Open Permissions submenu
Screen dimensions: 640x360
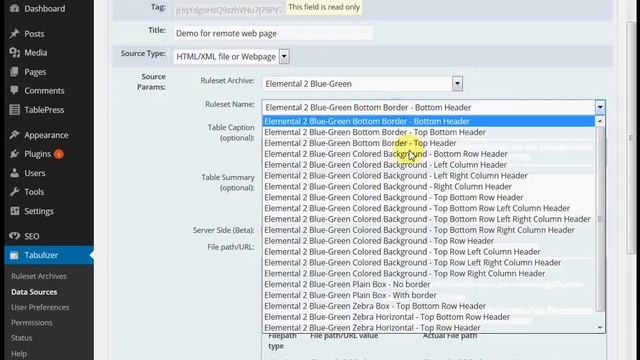pos(32,322)
